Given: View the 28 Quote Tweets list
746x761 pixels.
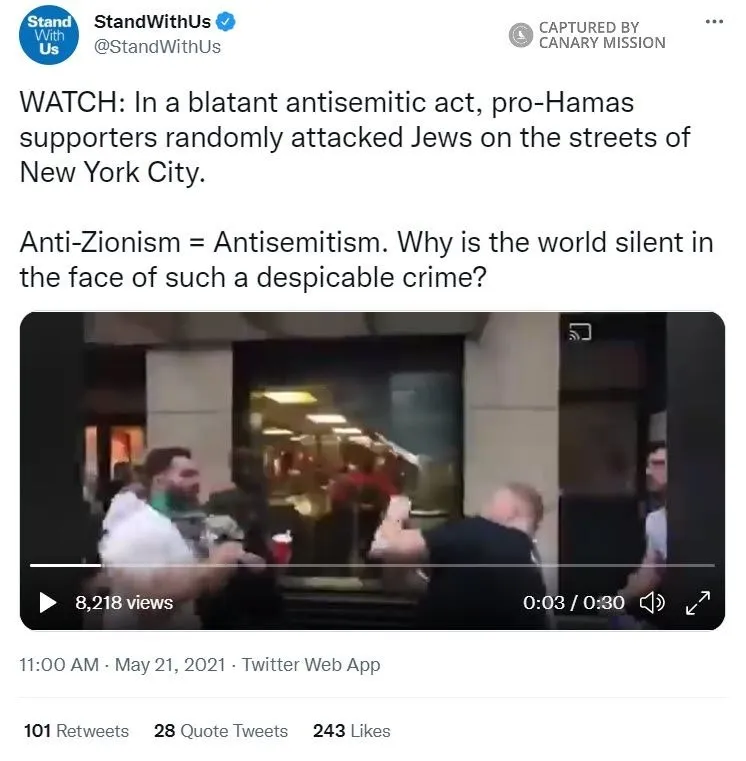Looking at the screenshot, I should [x=221, y=731].
